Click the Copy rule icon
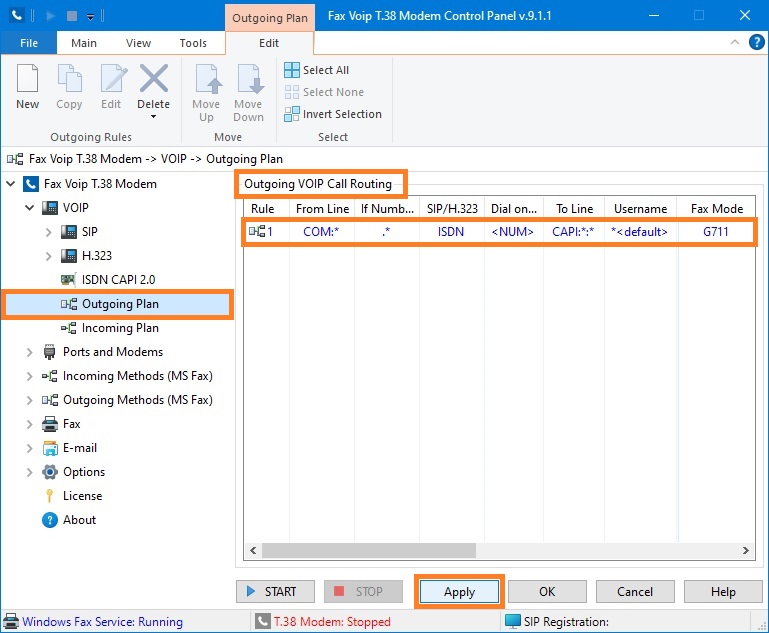The width and height of the screenshot is (769, 633). (x=69, y=78)
